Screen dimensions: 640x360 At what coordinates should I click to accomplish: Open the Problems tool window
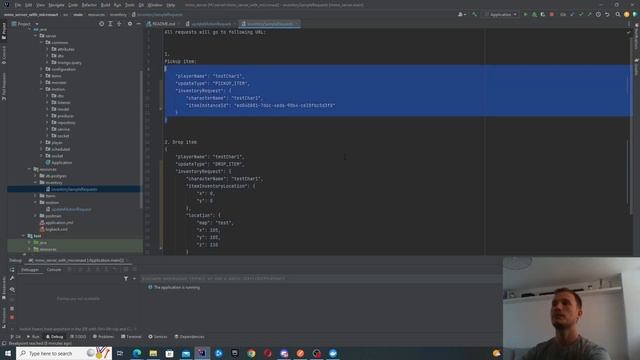[x=103, y=337]
